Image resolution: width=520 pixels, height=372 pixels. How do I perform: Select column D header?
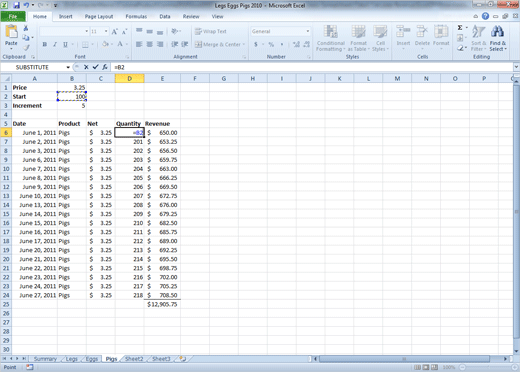(130, 79)
